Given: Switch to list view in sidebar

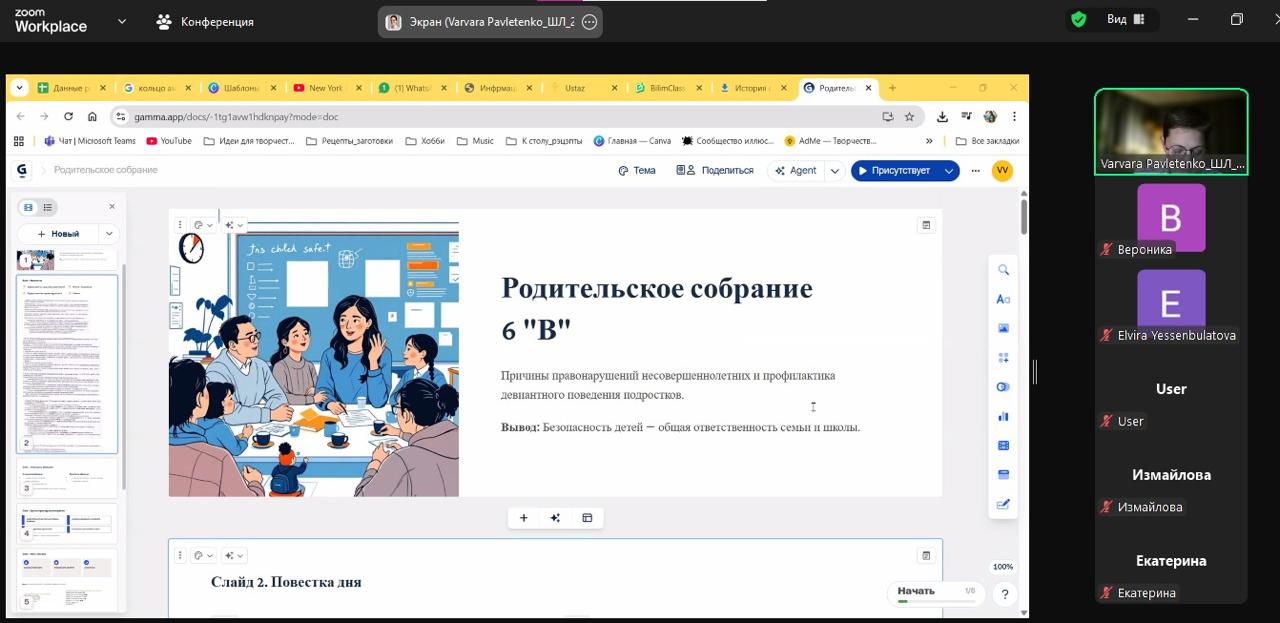Looking at the screenshot, I should coord(47,207).
